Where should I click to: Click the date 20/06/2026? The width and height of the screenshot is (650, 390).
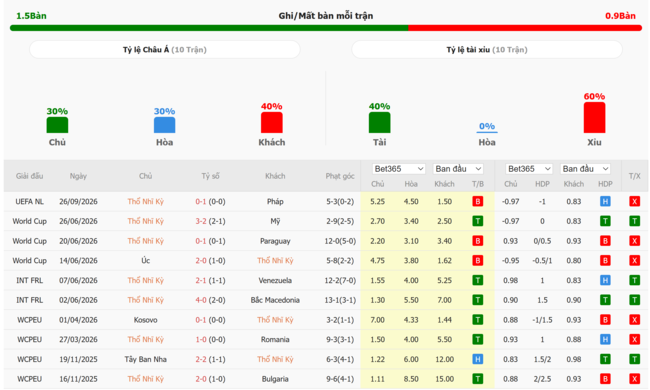(x=78, y=241)
